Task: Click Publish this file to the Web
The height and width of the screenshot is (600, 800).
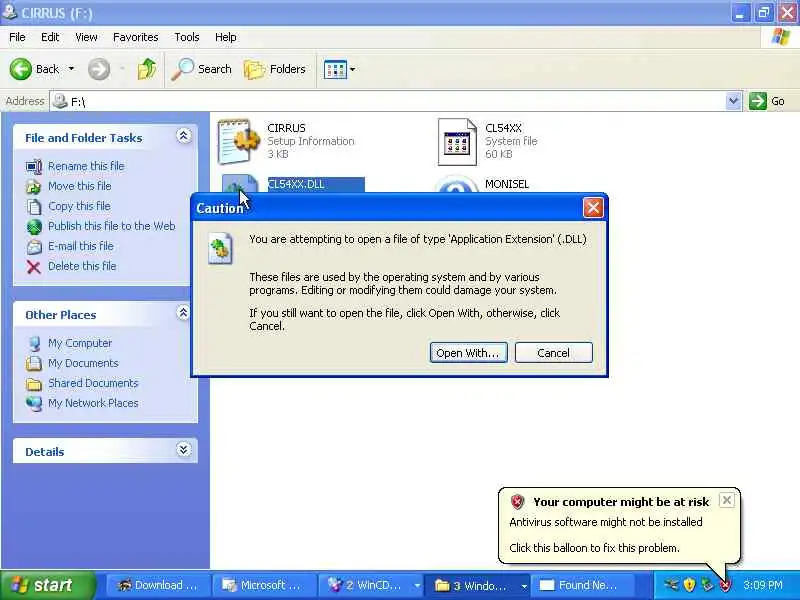Action: [x=112, y=226]
